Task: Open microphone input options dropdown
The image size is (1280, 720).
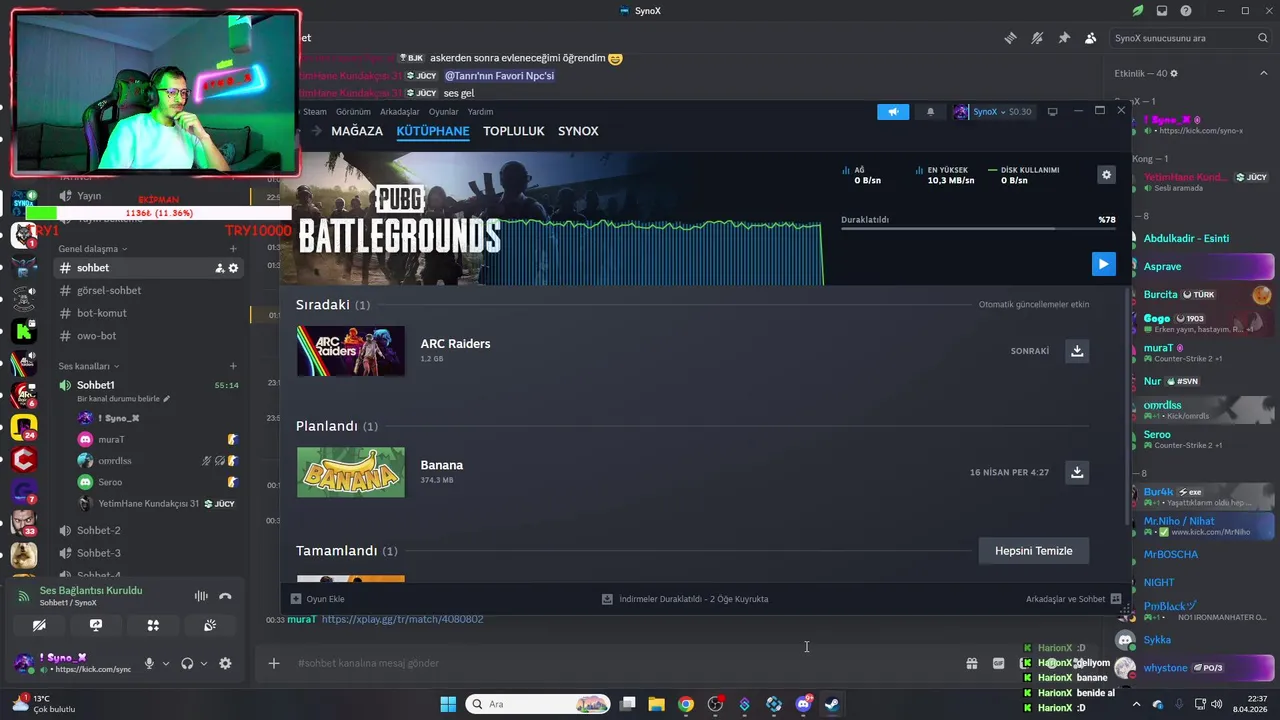Action: pos(166,663)
